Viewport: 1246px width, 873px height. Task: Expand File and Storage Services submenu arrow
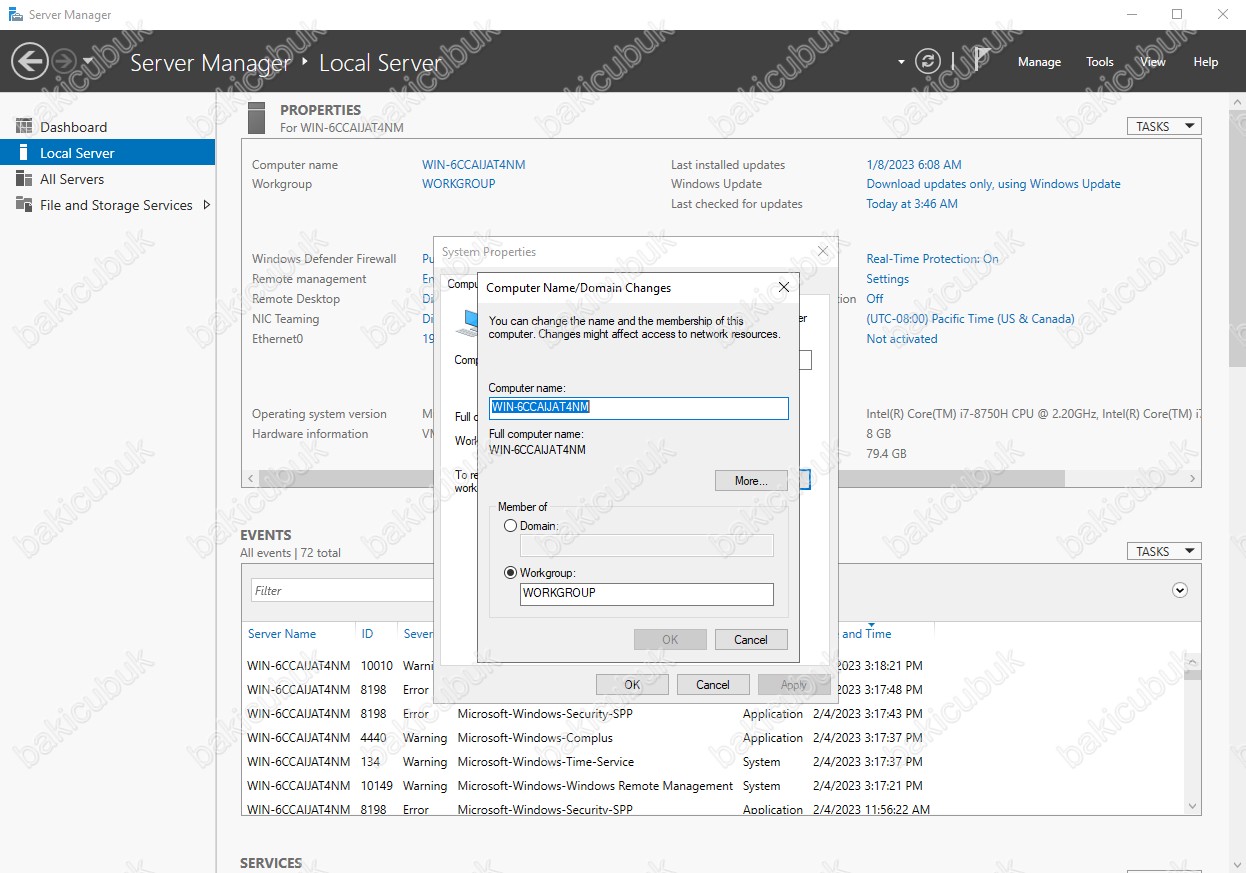click(207, 205)
